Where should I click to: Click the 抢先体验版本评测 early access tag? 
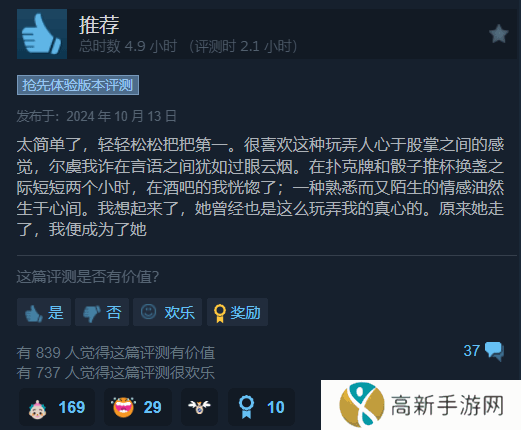pyautogui.click(x=78, y=85)
